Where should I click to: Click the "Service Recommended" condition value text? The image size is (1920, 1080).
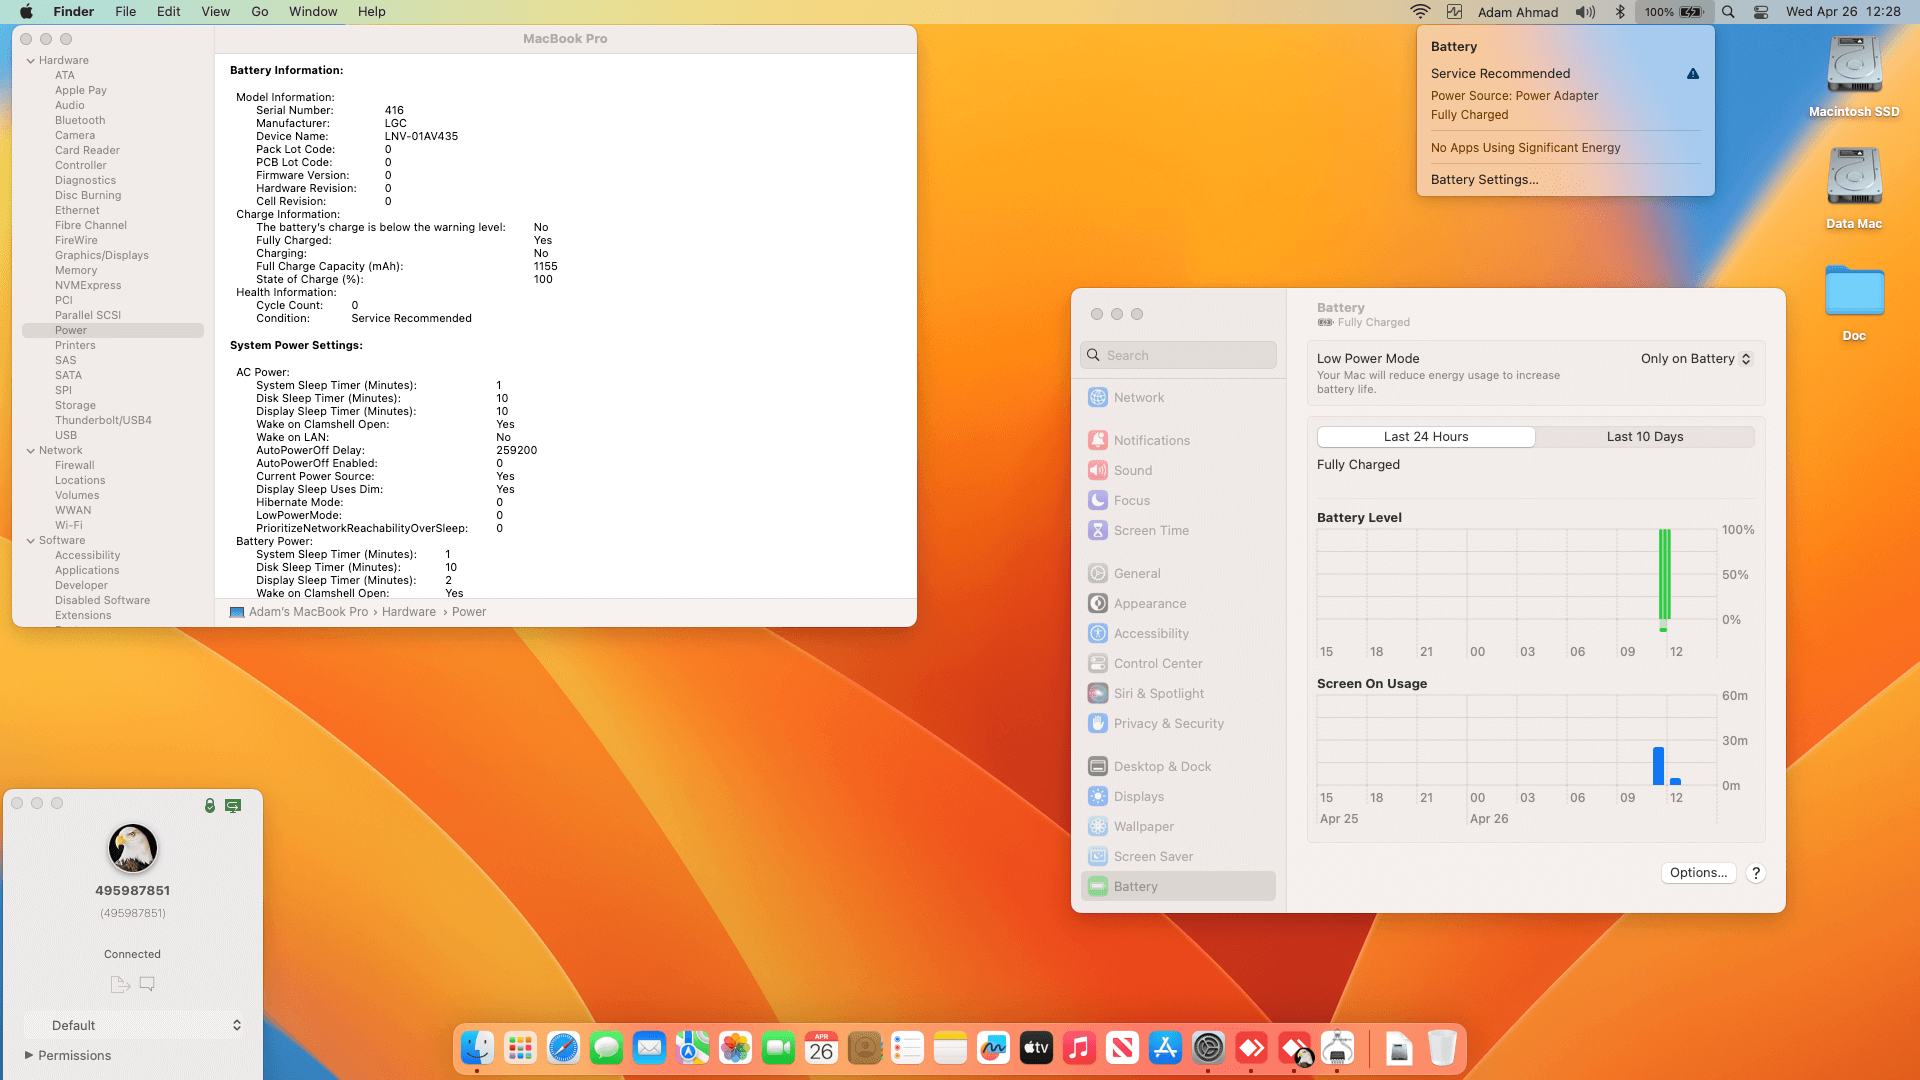[x=411, y=319]
